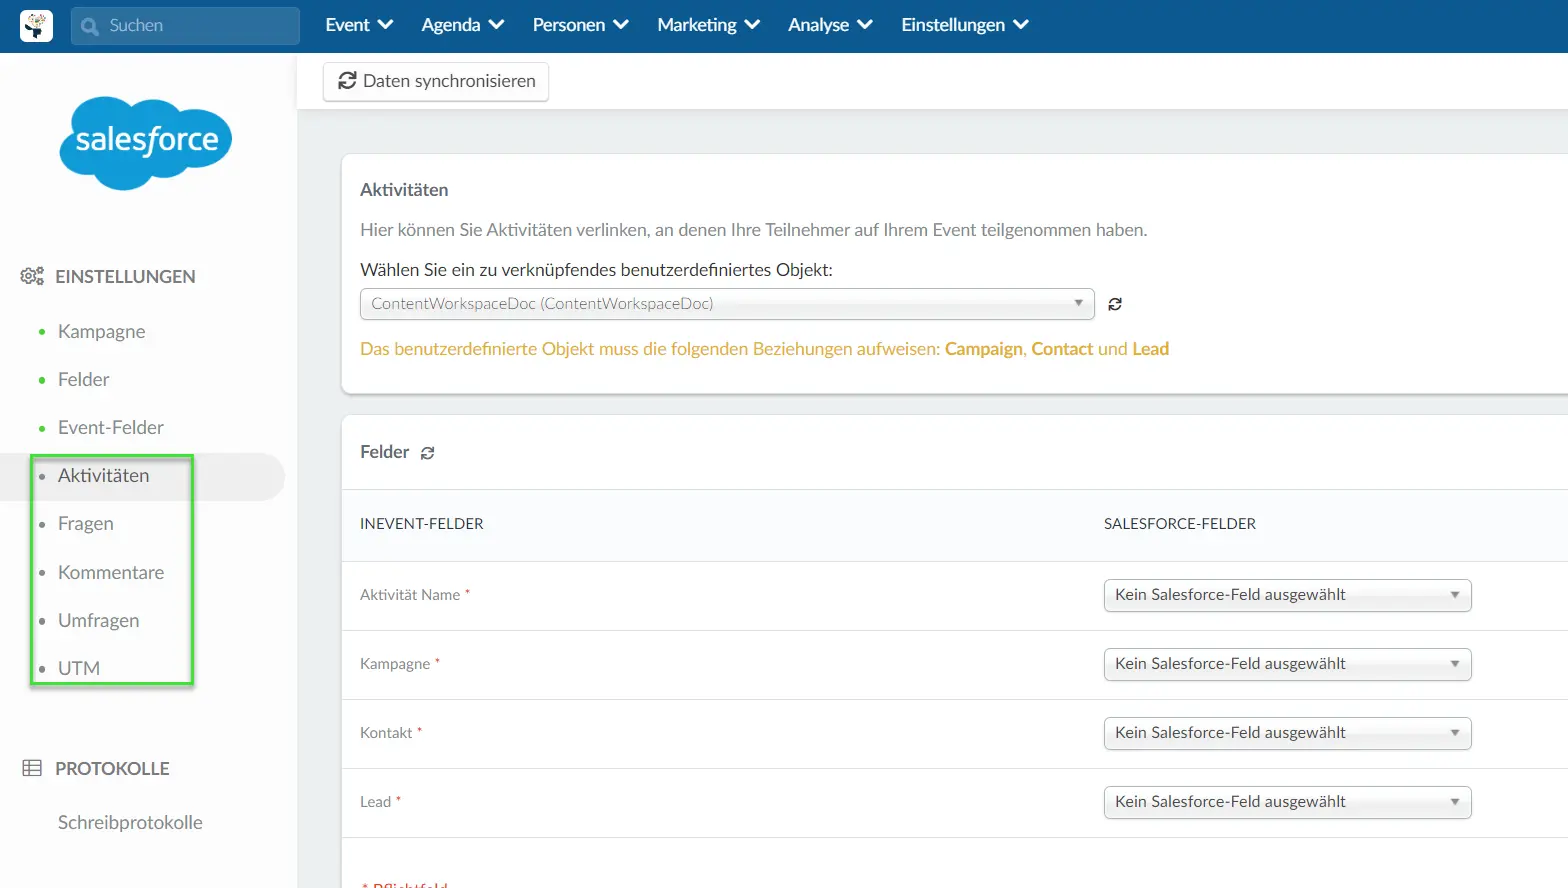
Task: Click the refresh icon next to the Felder heading
Action: coord(428,453)
